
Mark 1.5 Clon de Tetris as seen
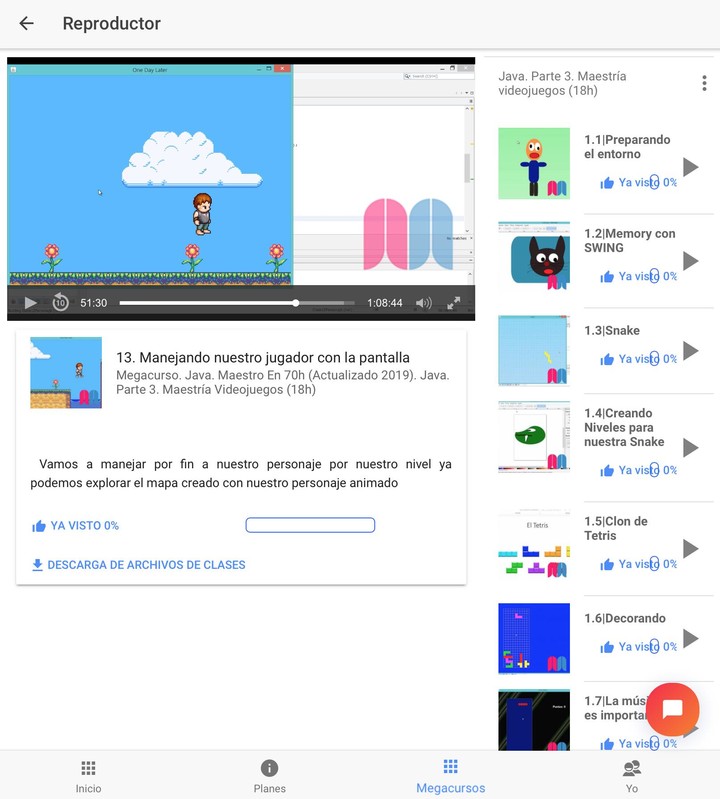(x=638, y=565)
